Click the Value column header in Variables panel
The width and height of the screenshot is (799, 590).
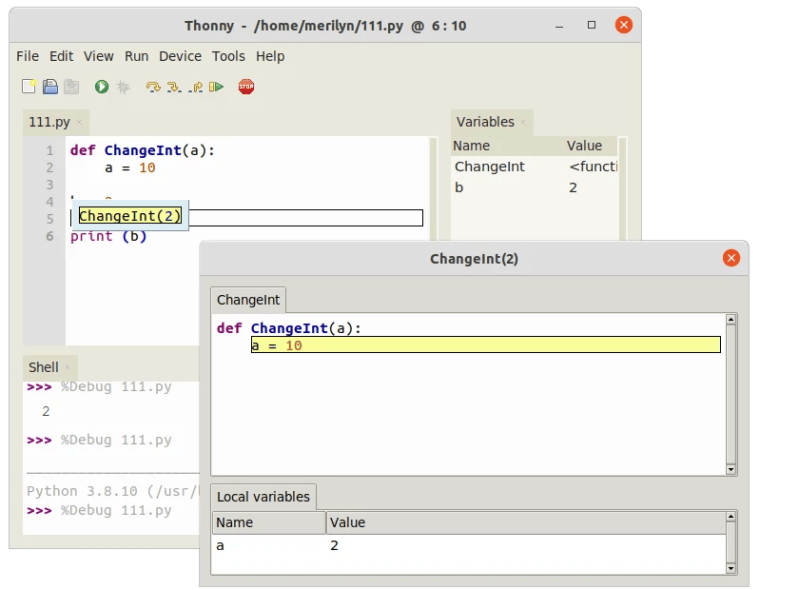pyautogui.click(x=591, y=146)
